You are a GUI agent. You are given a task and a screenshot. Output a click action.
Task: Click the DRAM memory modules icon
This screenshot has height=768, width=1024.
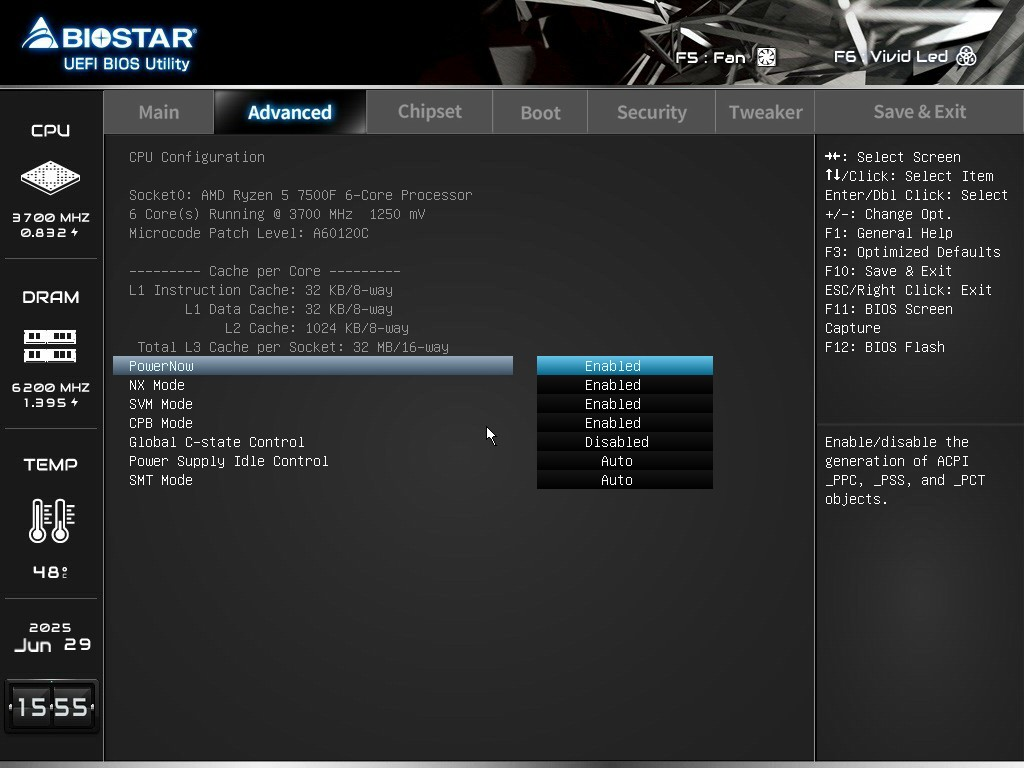tap(50, 345)
